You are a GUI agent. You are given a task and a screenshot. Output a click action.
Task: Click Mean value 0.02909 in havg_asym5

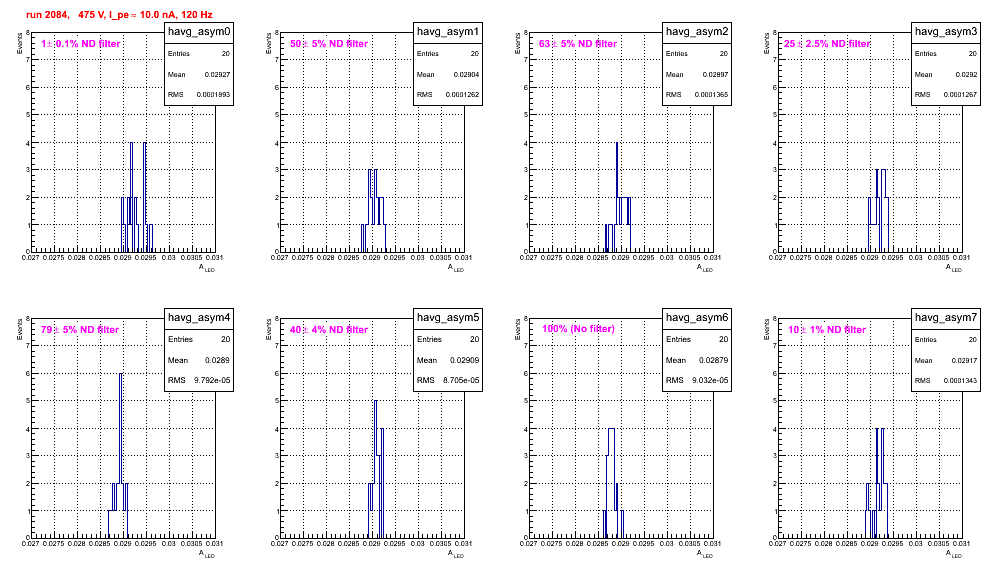point(464,360)
